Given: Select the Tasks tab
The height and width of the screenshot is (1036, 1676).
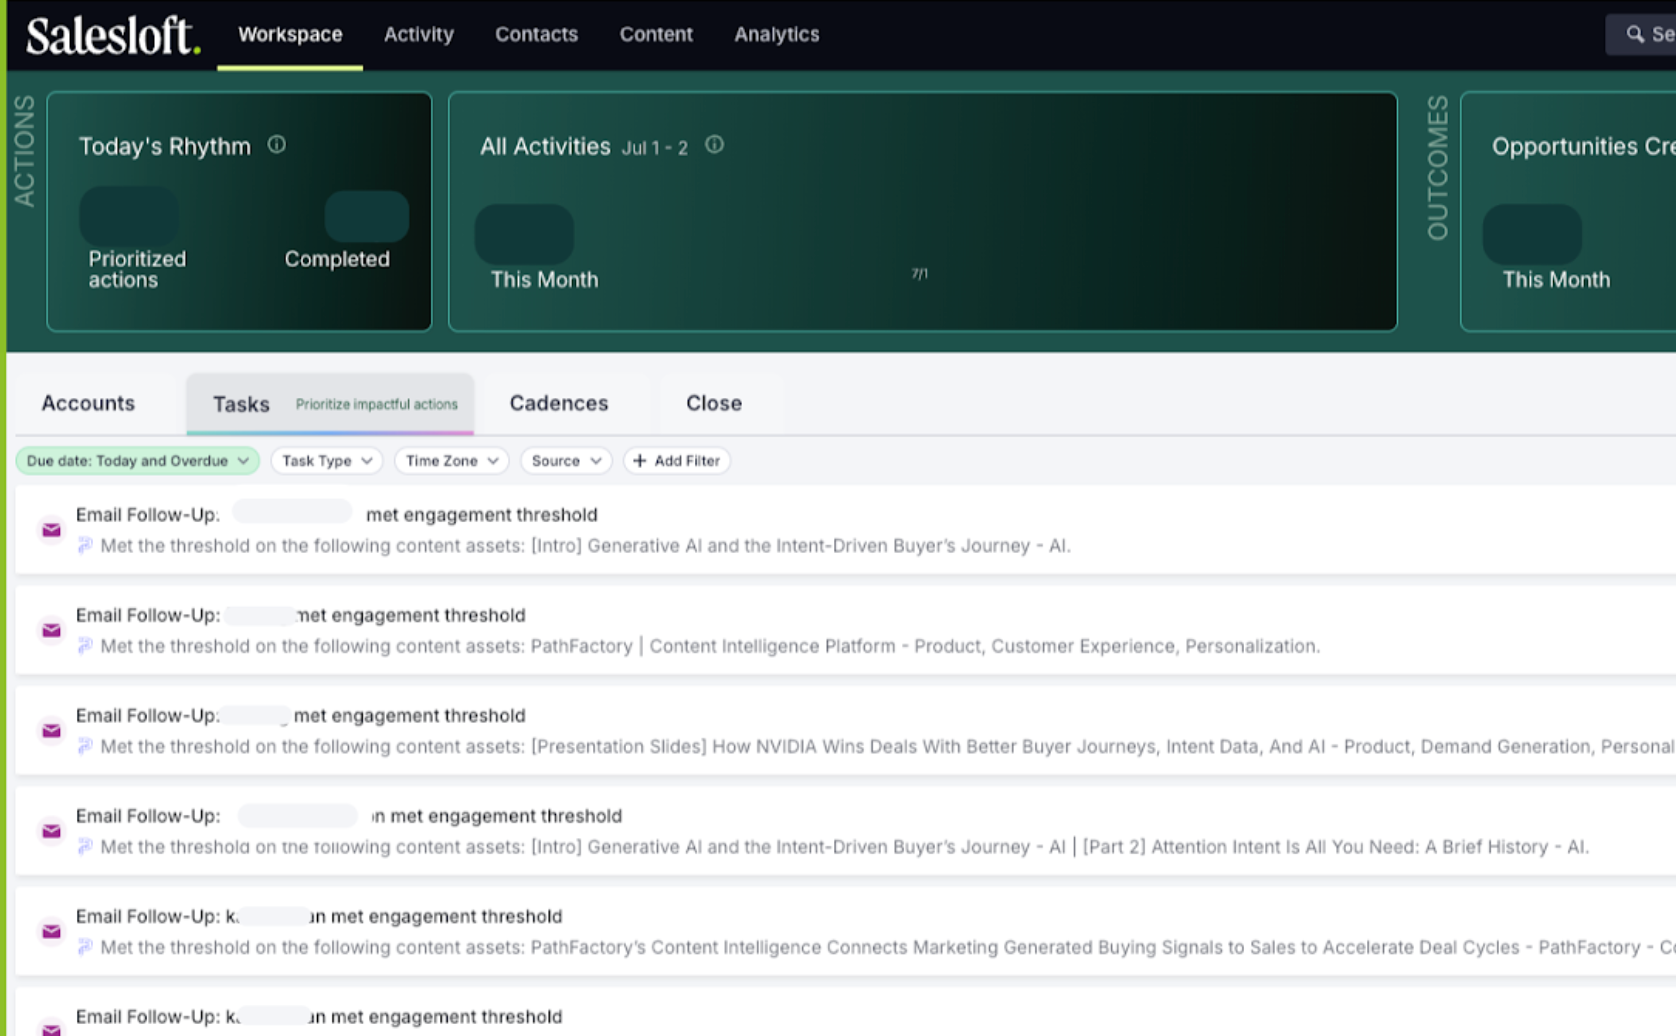Looking at the screenshot, I should pyautogui.click(x=330, y=404).
